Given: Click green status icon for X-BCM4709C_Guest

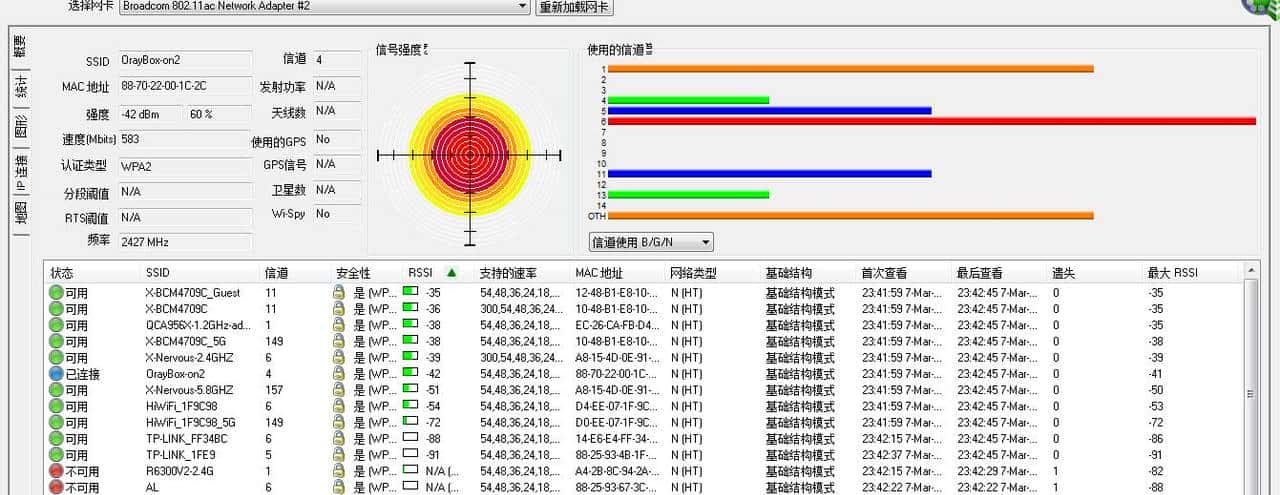Looking at the screenshot, I should (x=56, y=293).
